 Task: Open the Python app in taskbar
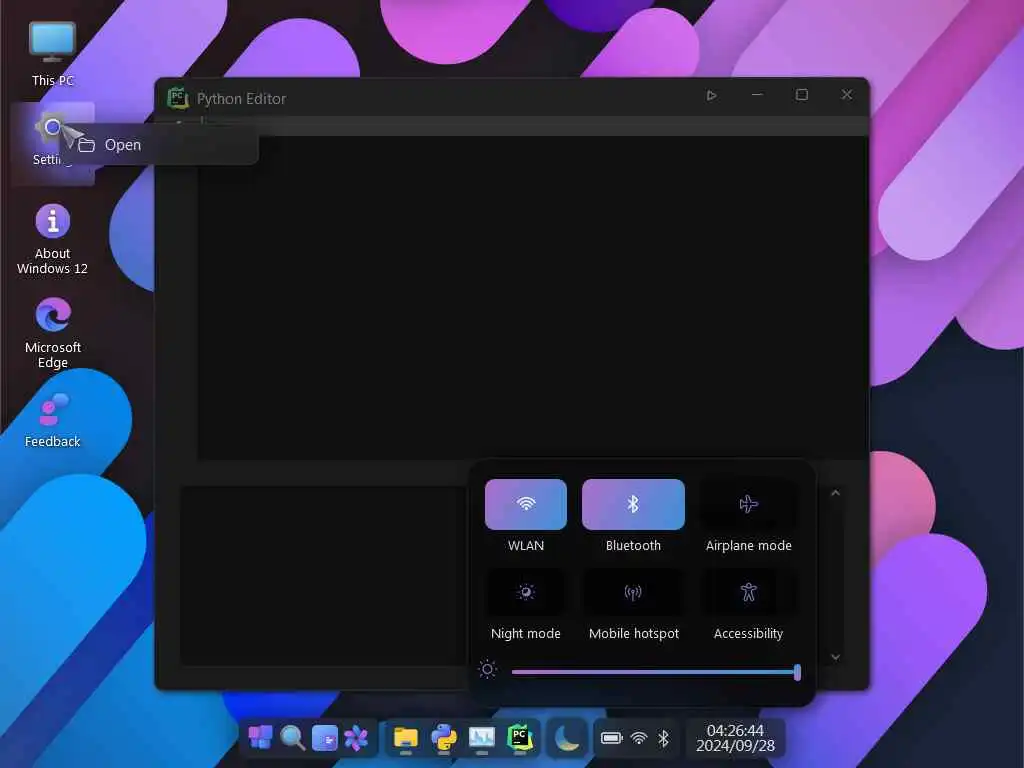pos(443,738)
